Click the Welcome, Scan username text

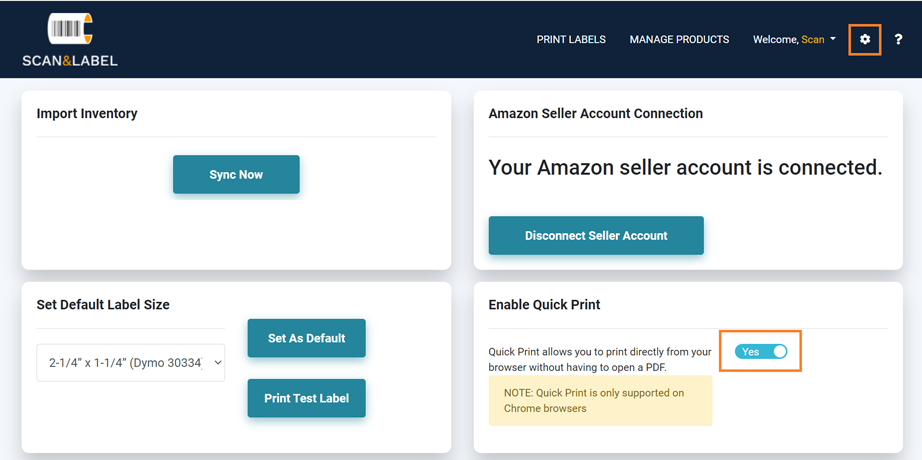point(789,39)
